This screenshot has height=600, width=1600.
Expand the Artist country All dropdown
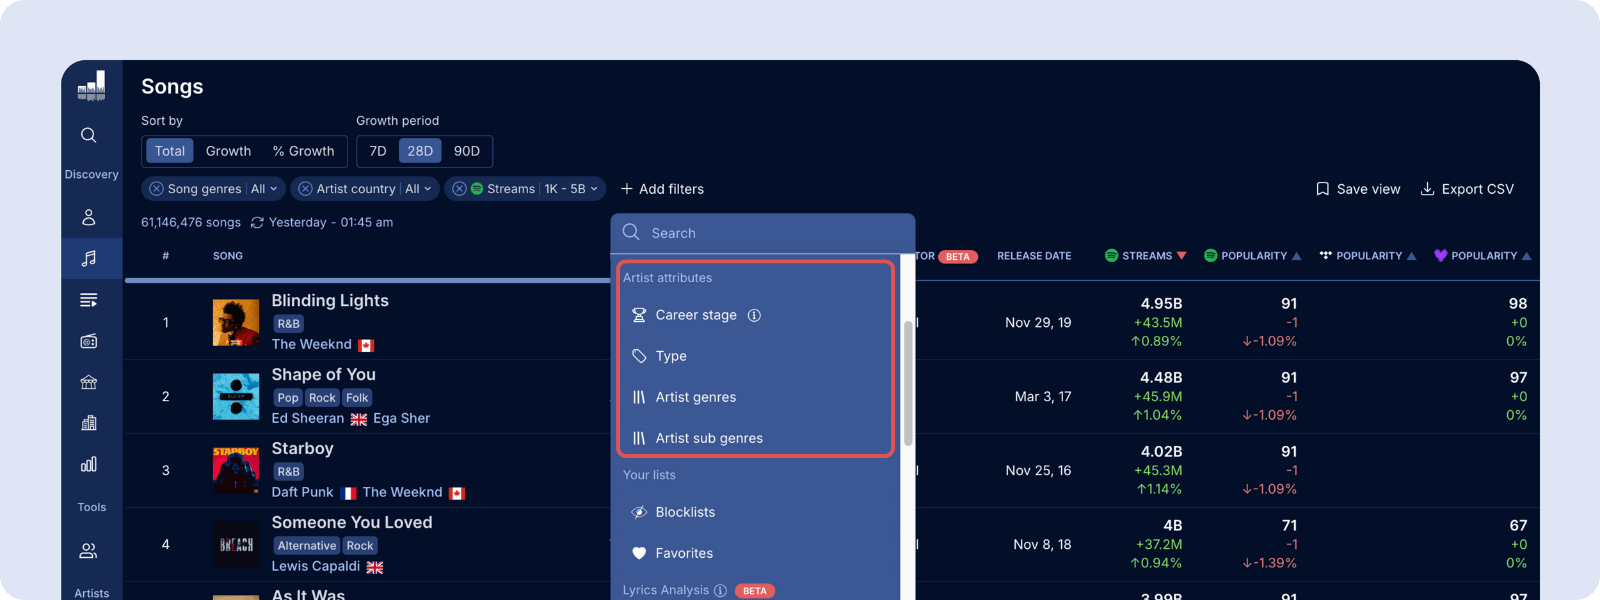[x=418, y=189]
